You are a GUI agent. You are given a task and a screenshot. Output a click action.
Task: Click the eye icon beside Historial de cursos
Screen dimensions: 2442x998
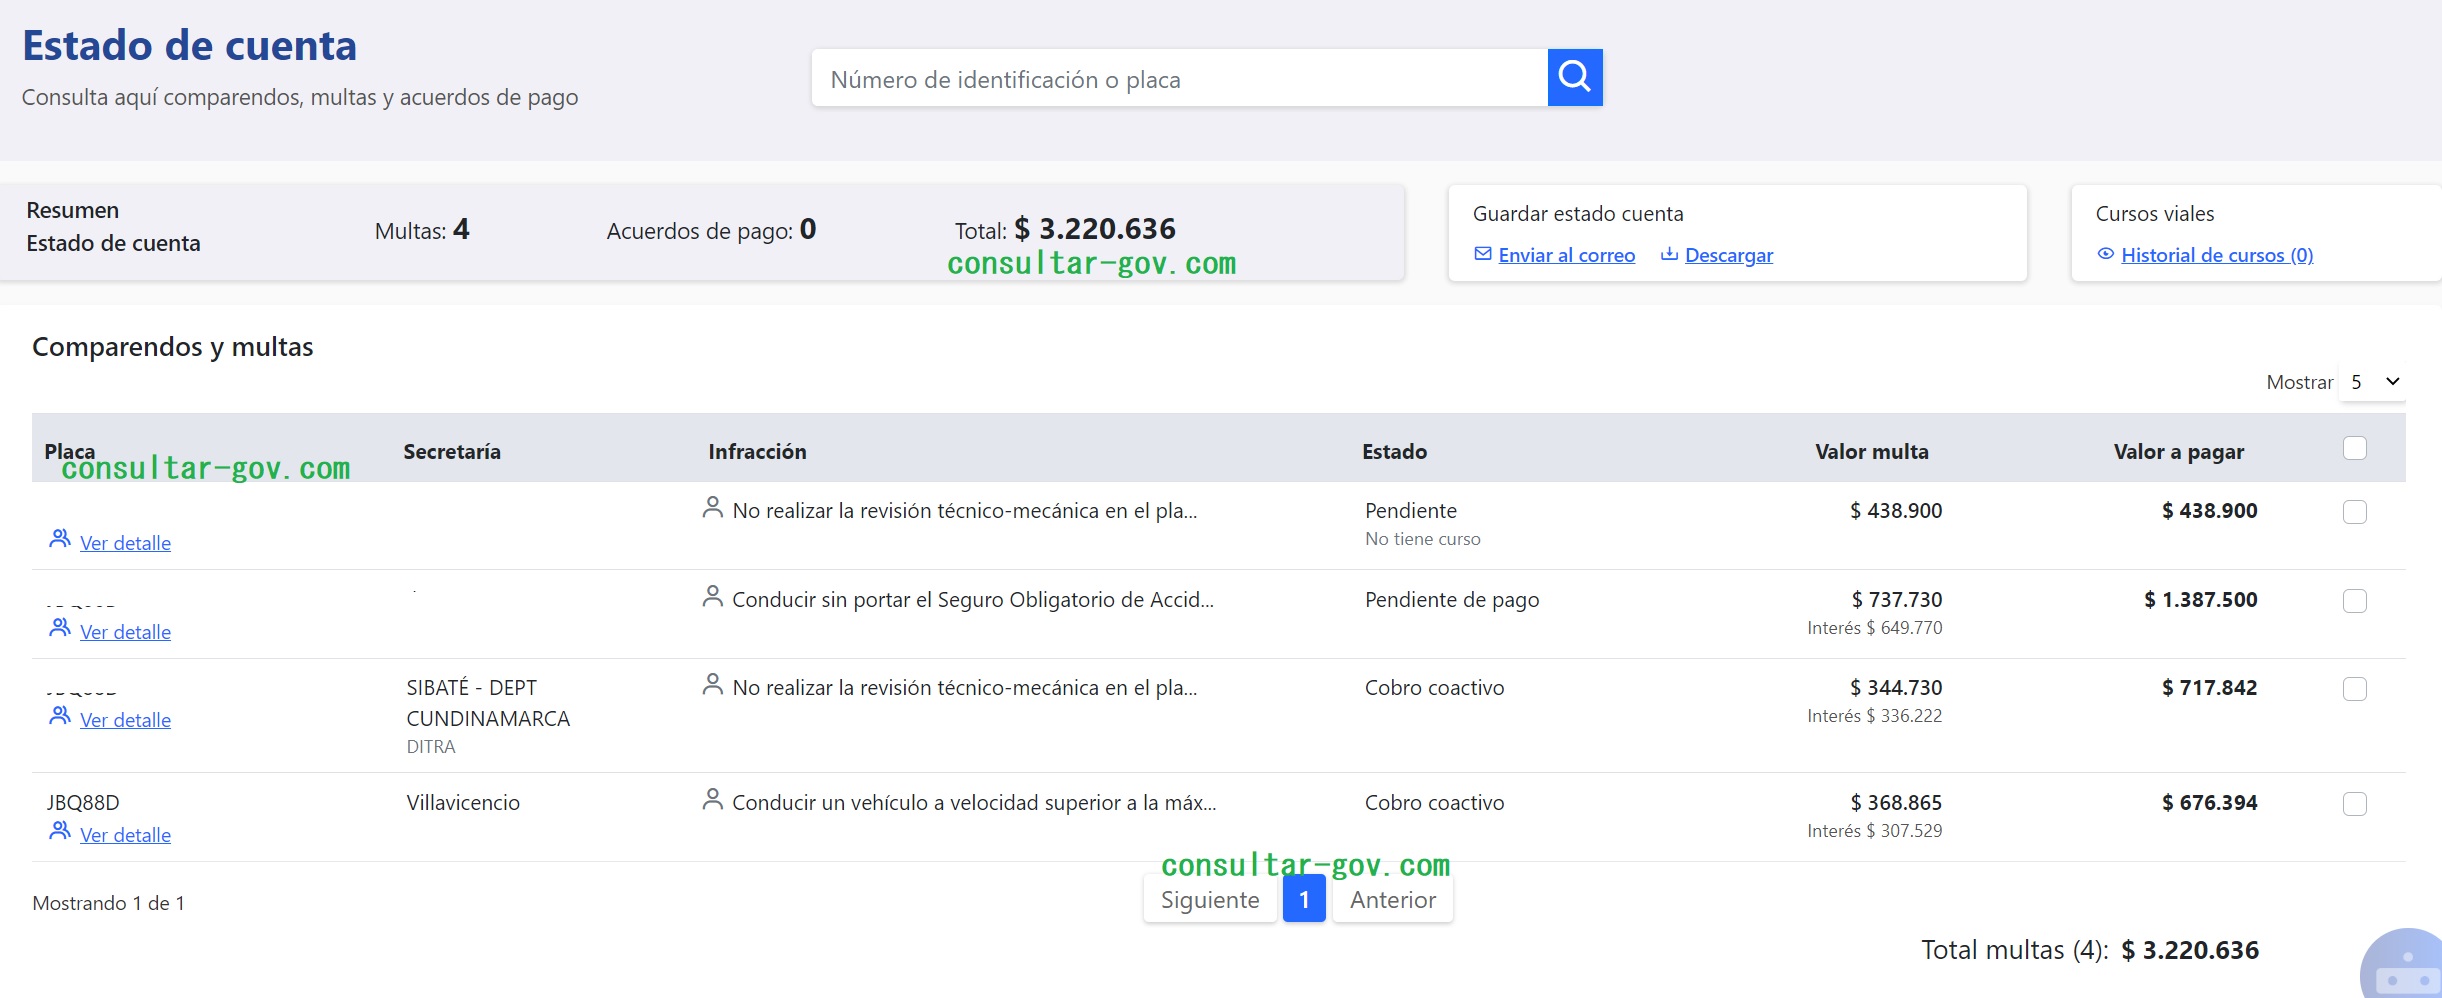(2105, 254)
